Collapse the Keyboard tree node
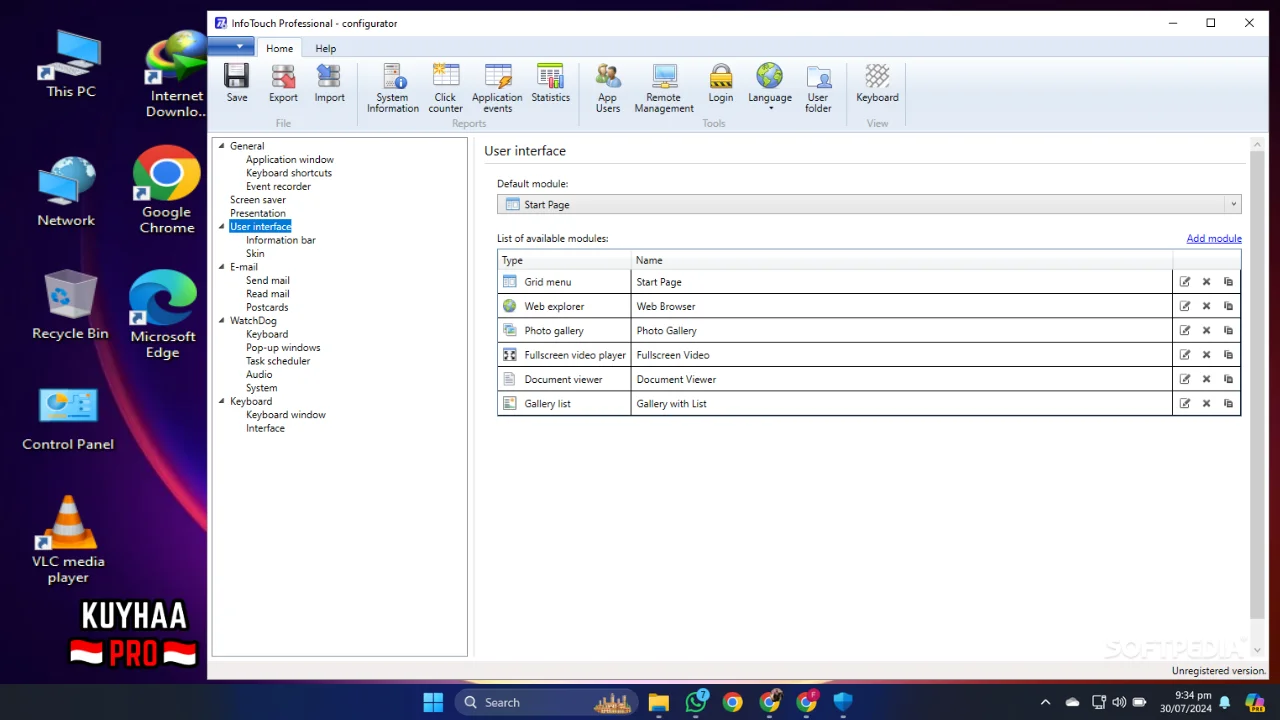Screen dimensions: 1280x720 coord(222,401)
